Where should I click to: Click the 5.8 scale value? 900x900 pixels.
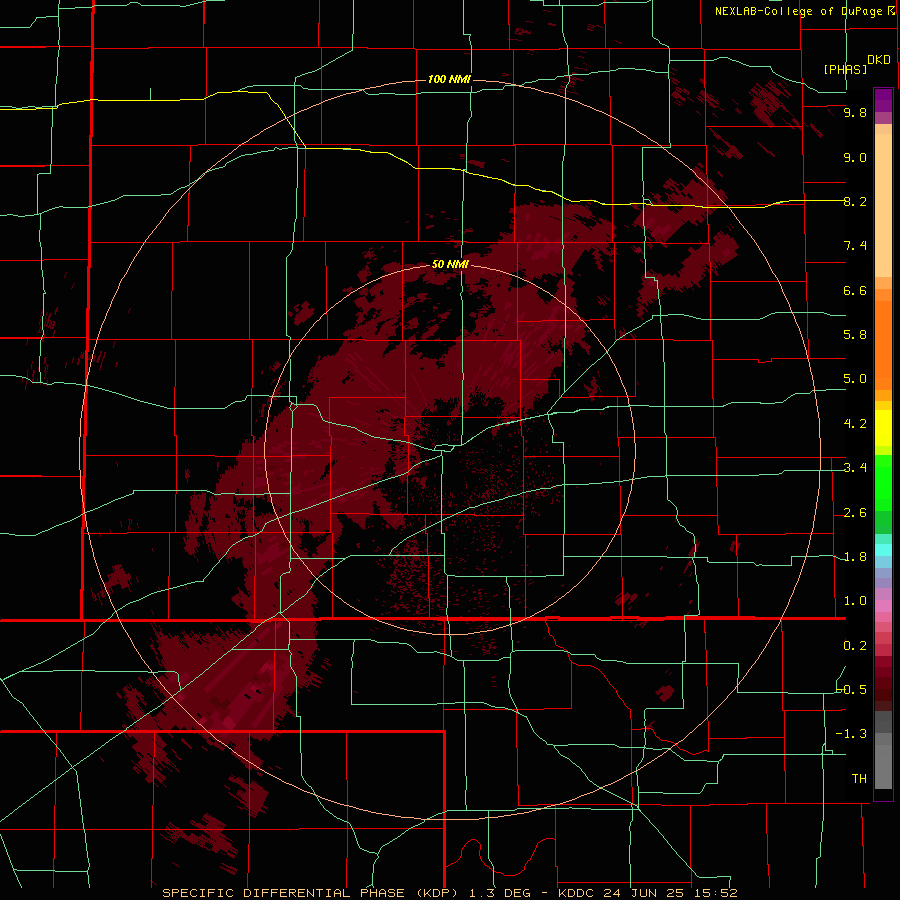tap(855, 335)
